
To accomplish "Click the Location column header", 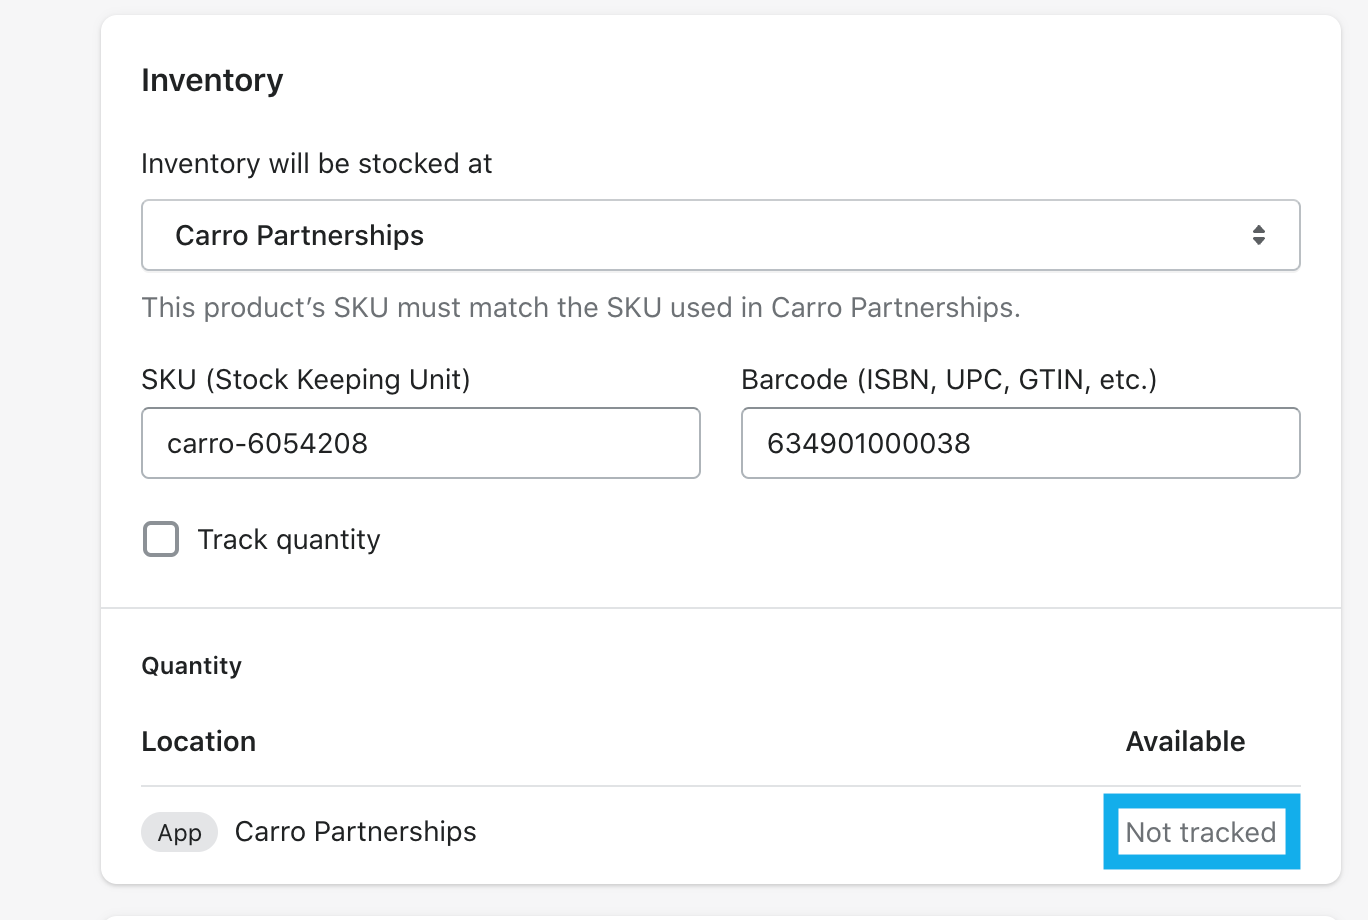I will point(198,741).
